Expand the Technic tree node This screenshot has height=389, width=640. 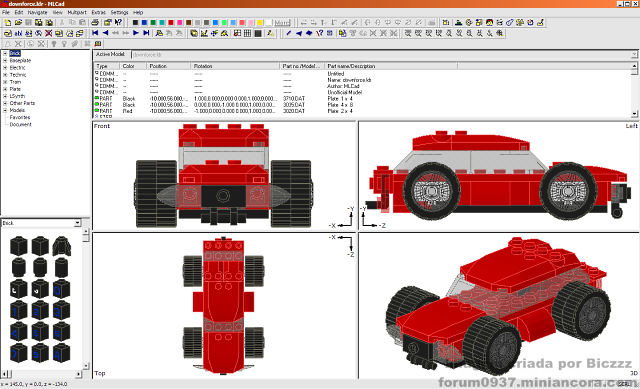tap(5, 75)
